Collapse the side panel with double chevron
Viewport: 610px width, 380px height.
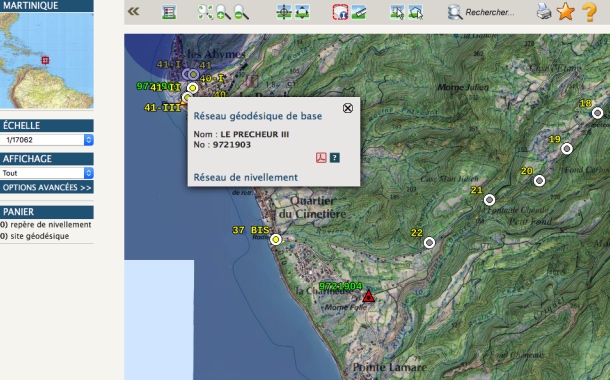(x=133, y=11)
